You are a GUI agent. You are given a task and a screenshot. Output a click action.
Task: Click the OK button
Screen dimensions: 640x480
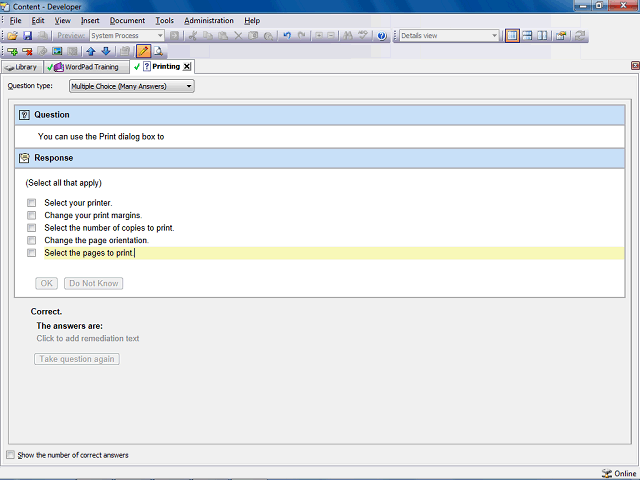[x=47, y=283]
